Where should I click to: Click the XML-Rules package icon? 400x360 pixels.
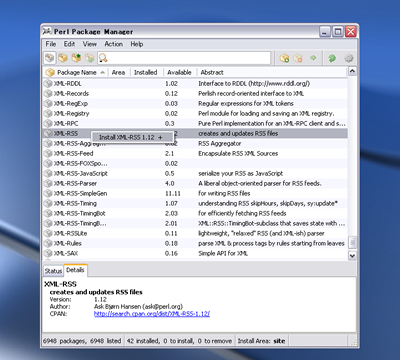48,243
